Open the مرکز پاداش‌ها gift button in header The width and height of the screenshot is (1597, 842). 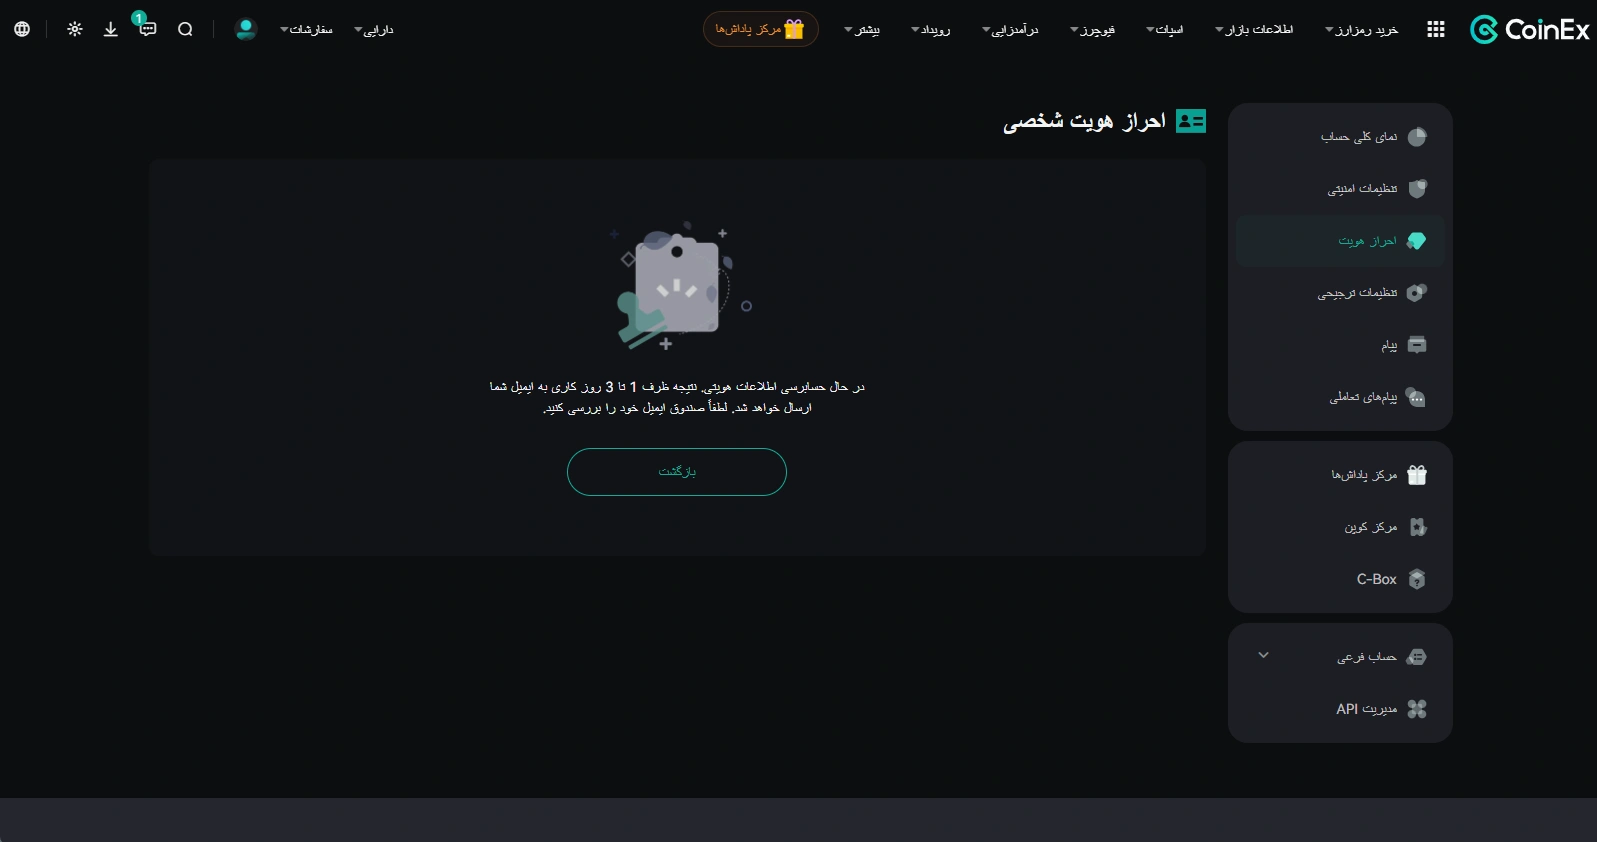coord(761,29)
